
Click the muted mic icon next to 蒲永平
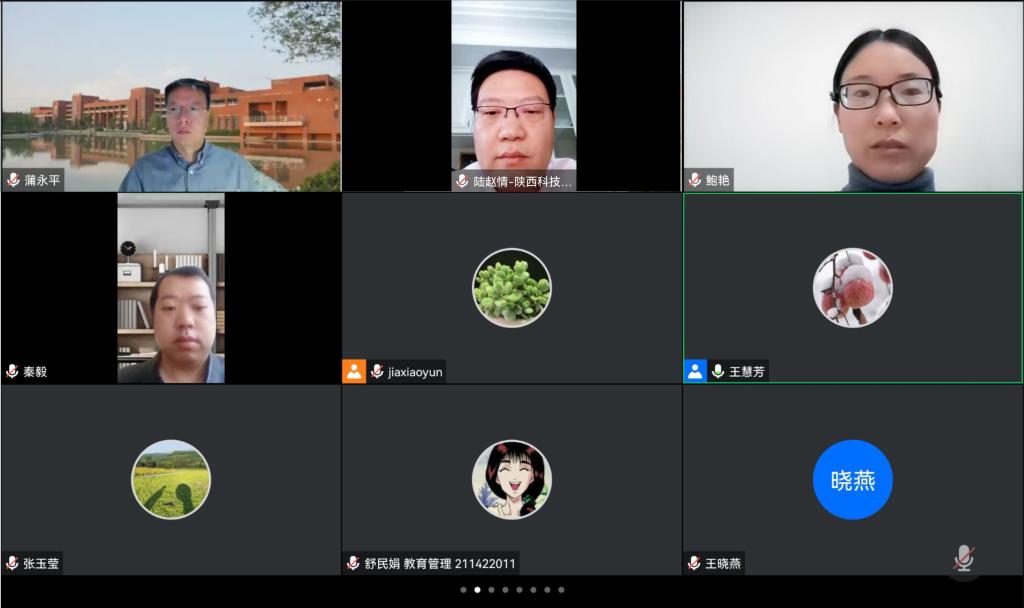click(x=13, y=181)
